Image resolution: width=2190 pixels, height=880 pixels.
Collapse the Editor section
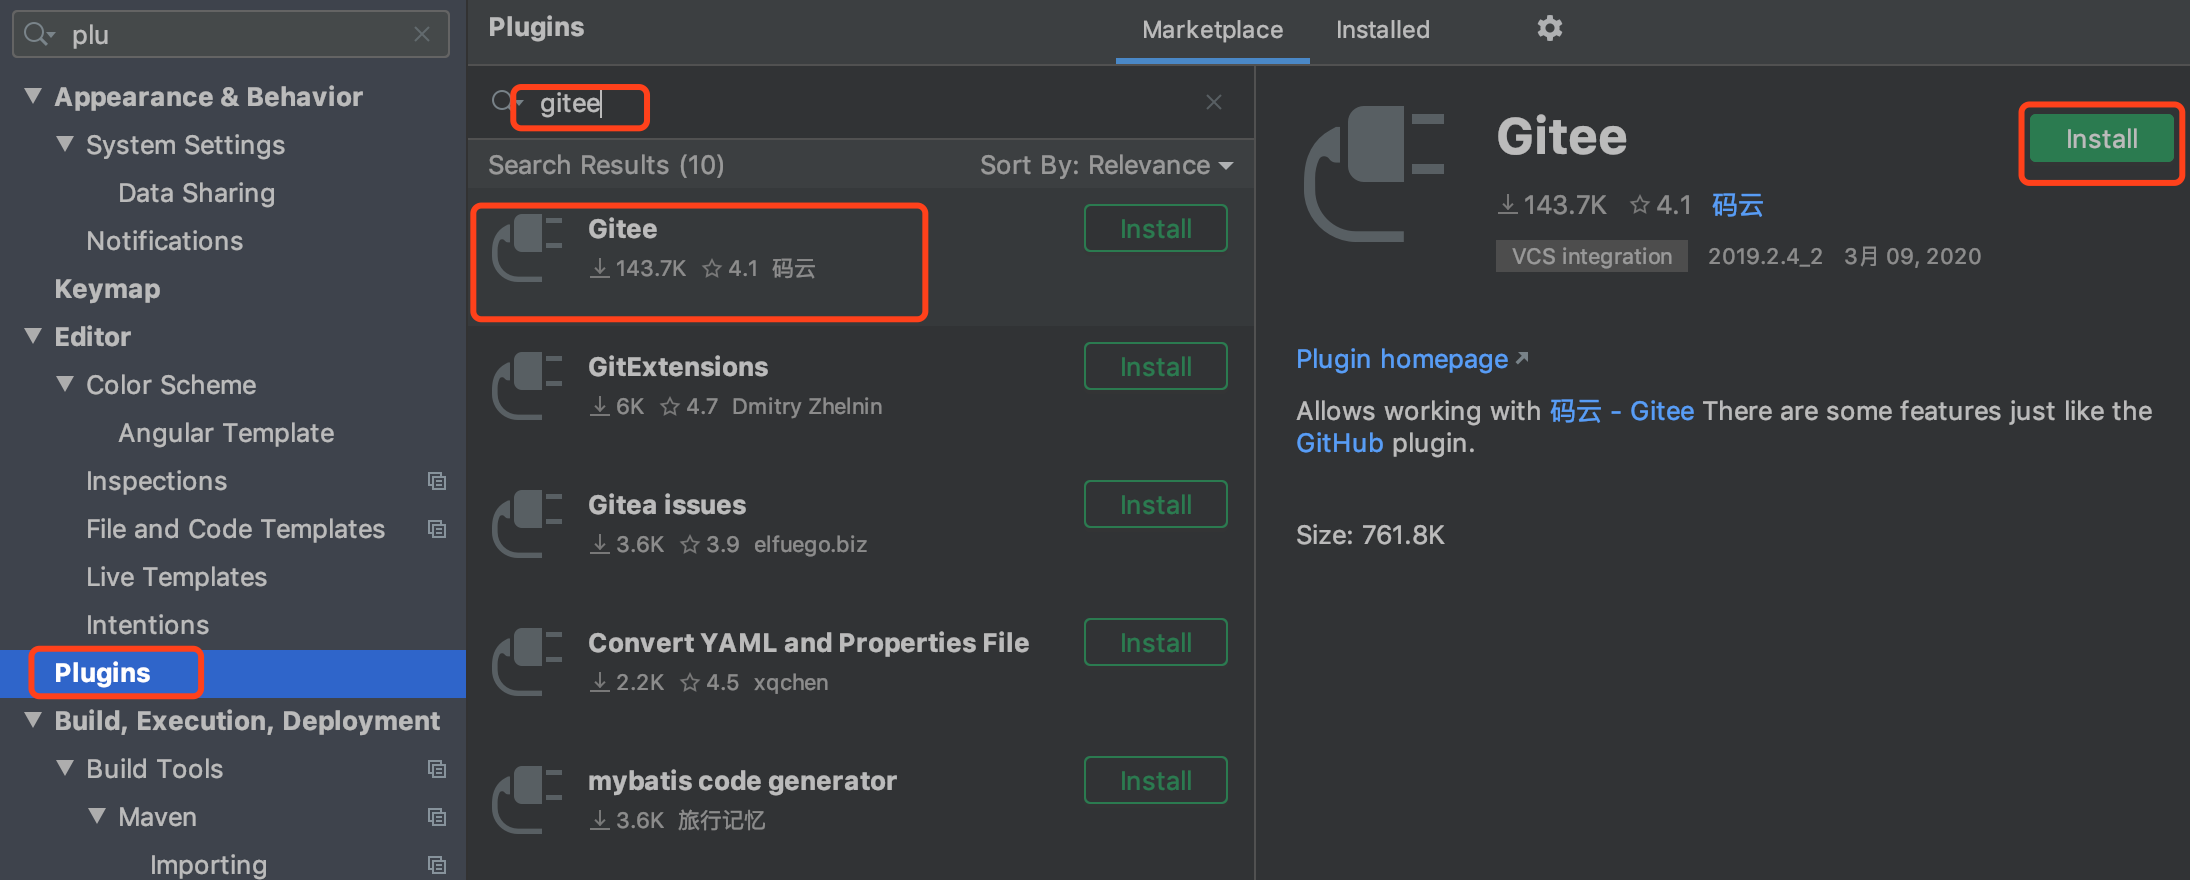[33, 336]
